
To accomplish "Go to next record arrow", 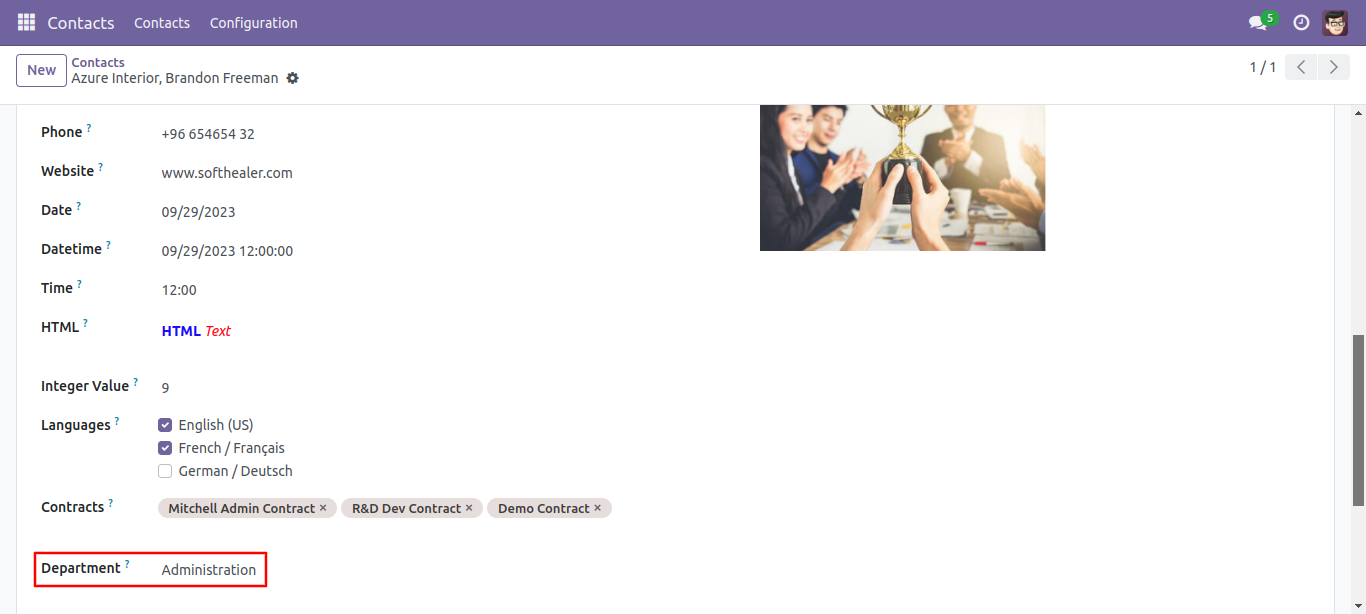I will point(1333,67).
